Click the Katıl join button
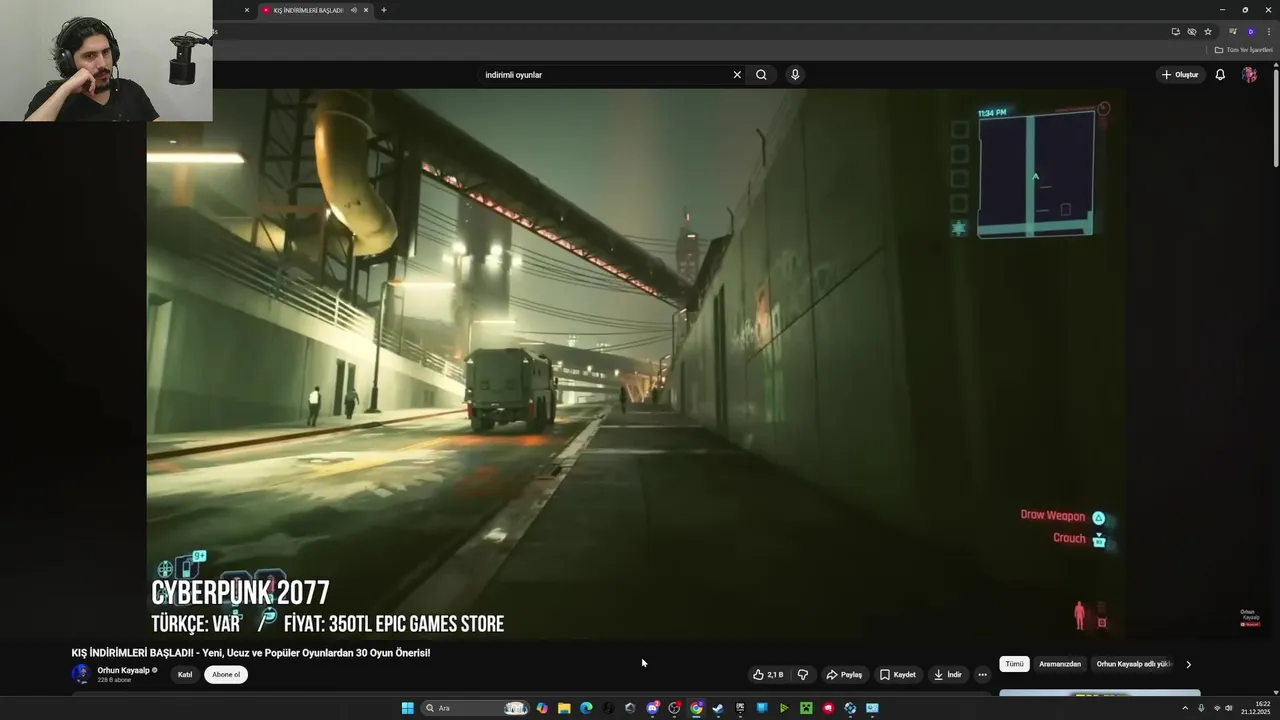 pos(185,675)
